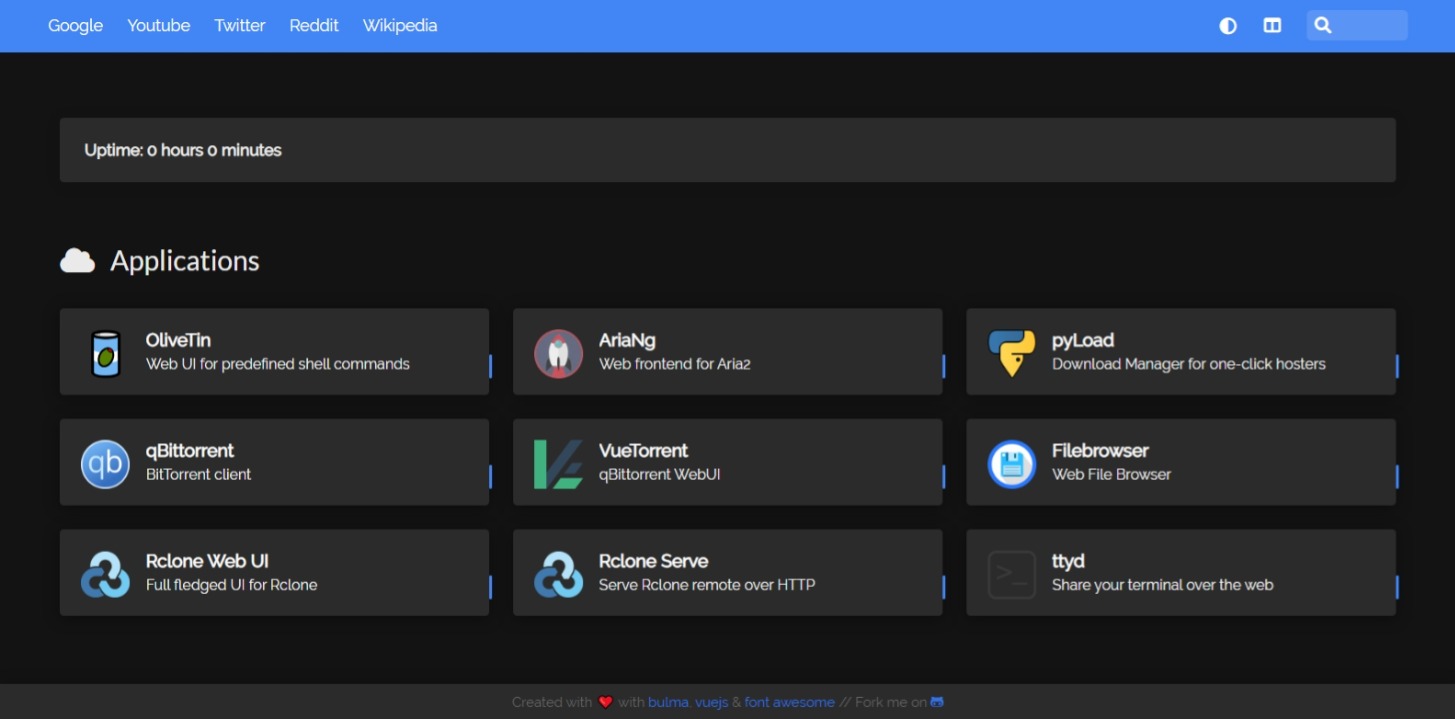Open the Rclone Serve title
Screen dimensions: 1455x719
(653, 561)
